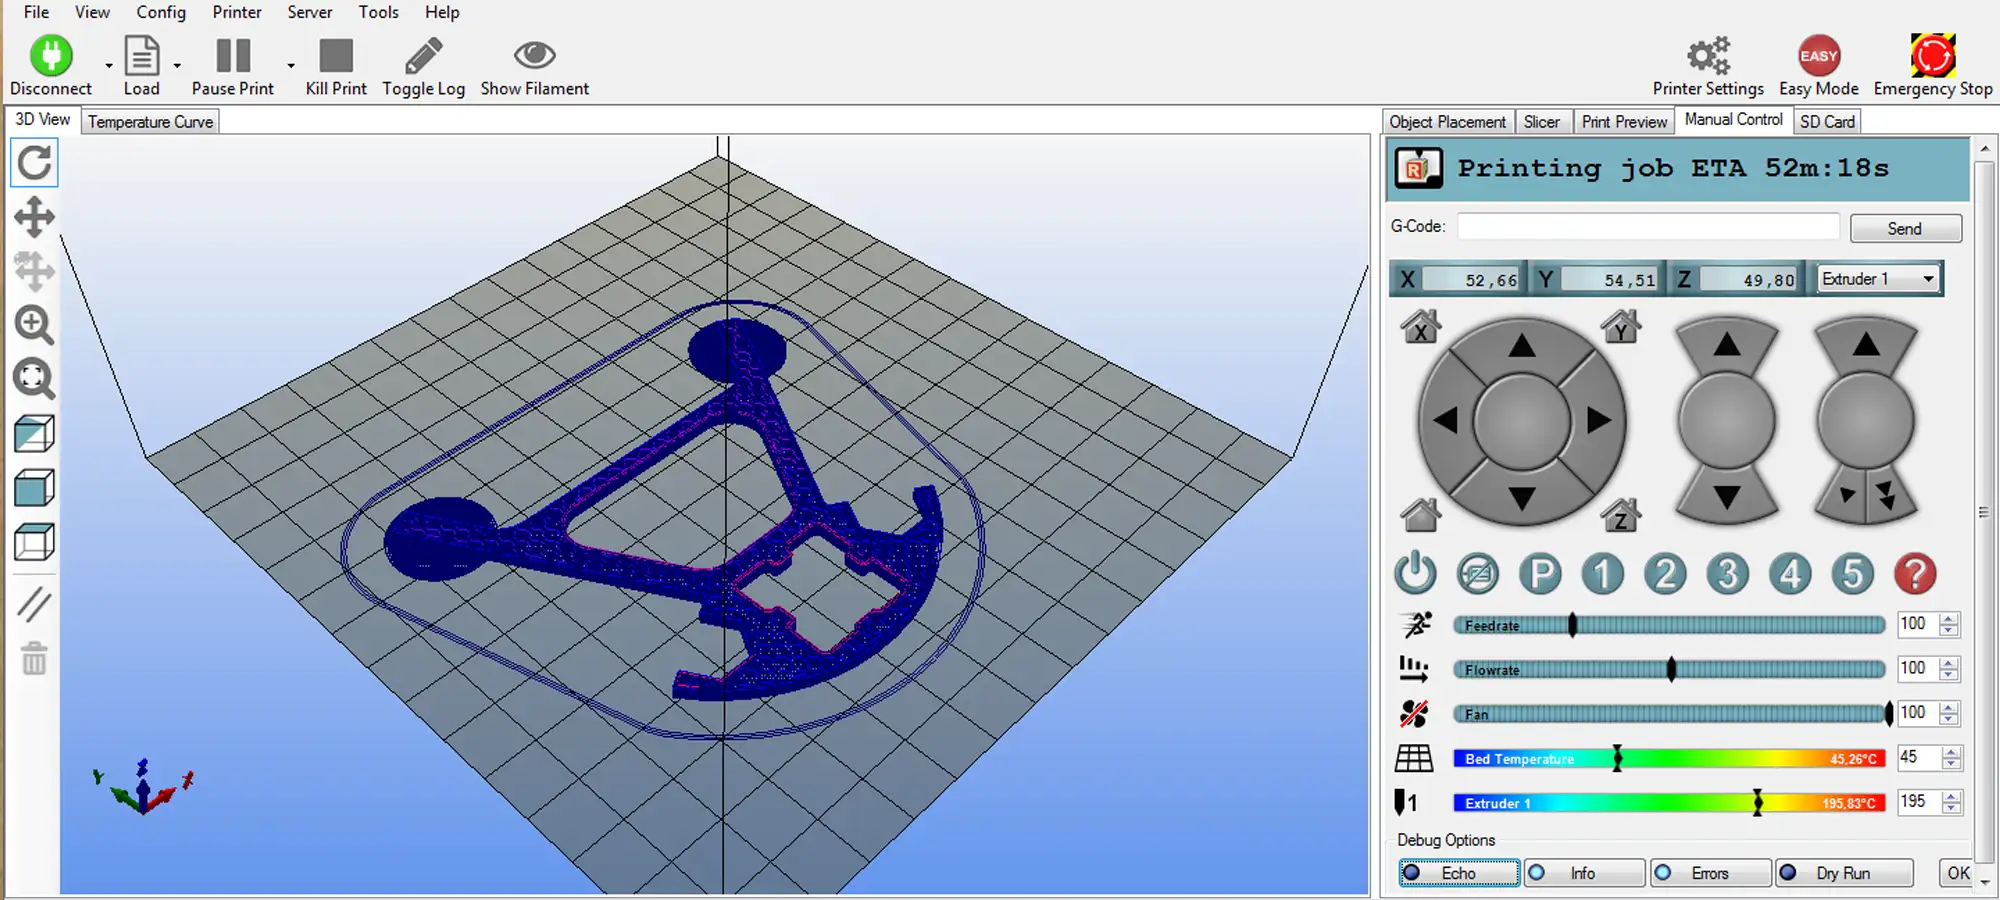Click the red question mark help icon
Image resolution: width=2000 pixels, height=900 pixels.
point(1915,574)
